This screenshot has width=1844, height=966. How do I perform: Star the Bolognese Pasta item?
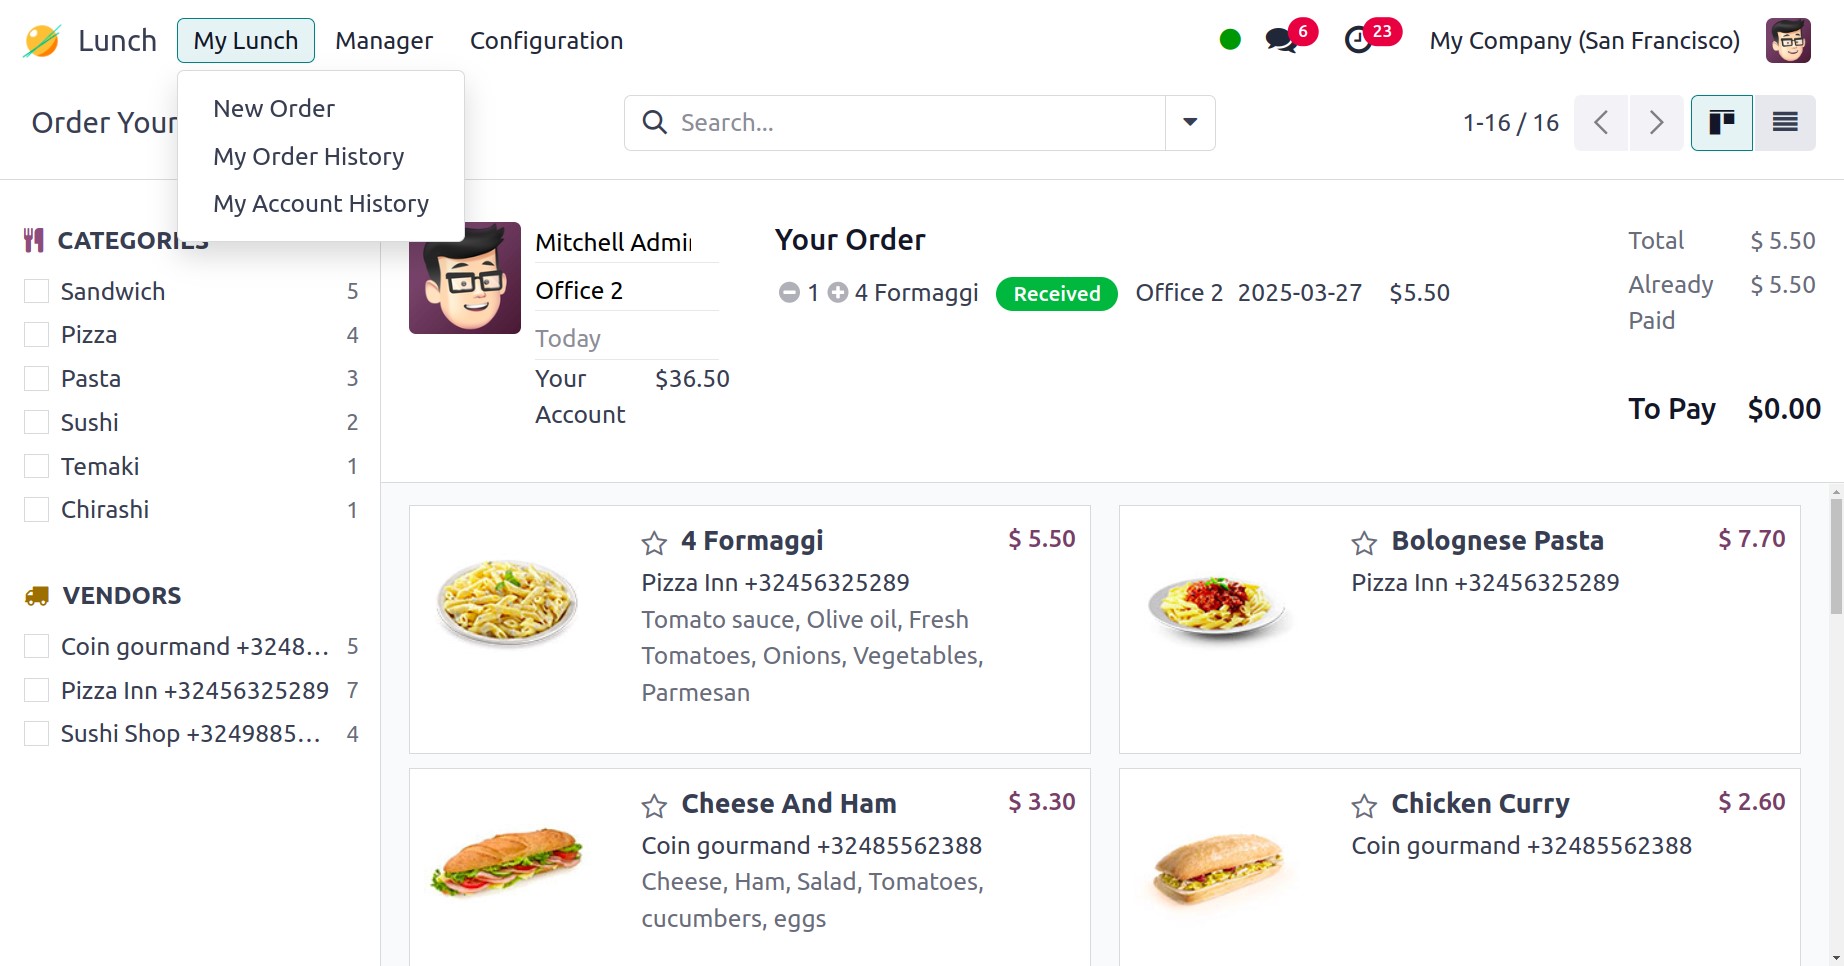point(1364,543)
